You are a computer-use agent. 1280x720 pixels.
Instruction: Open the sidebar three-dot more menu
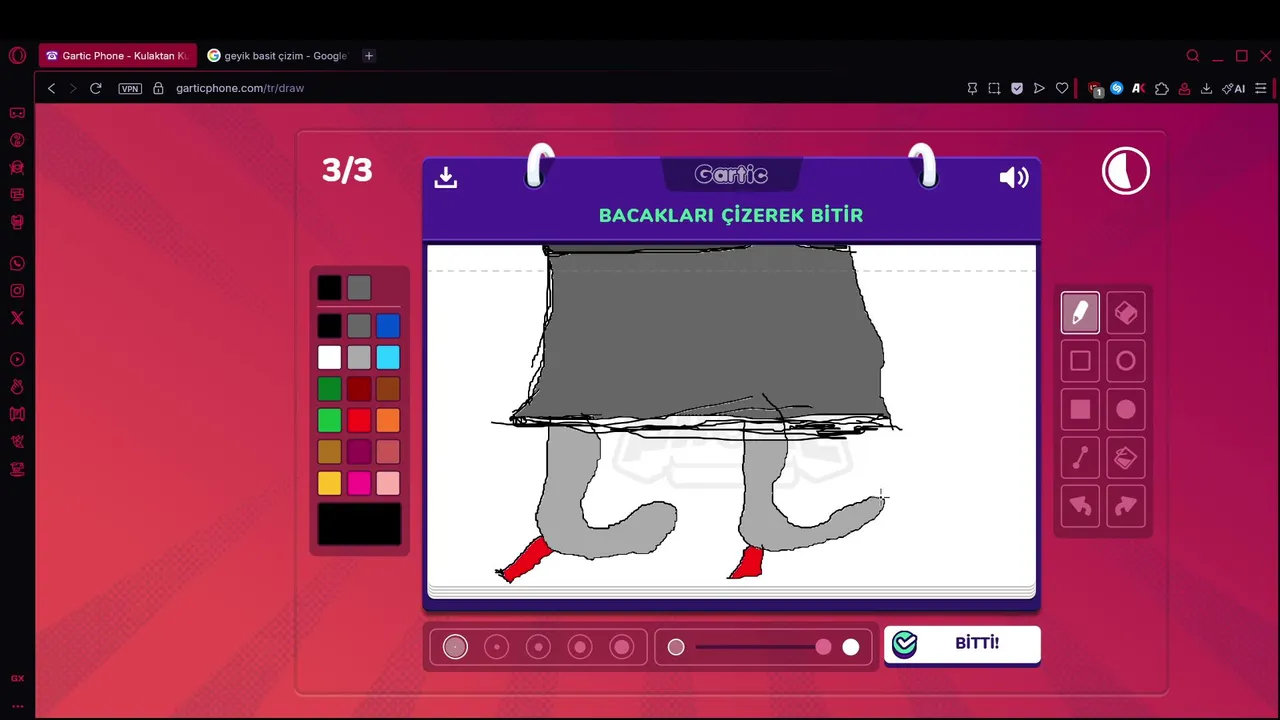[x=17, y=705]
